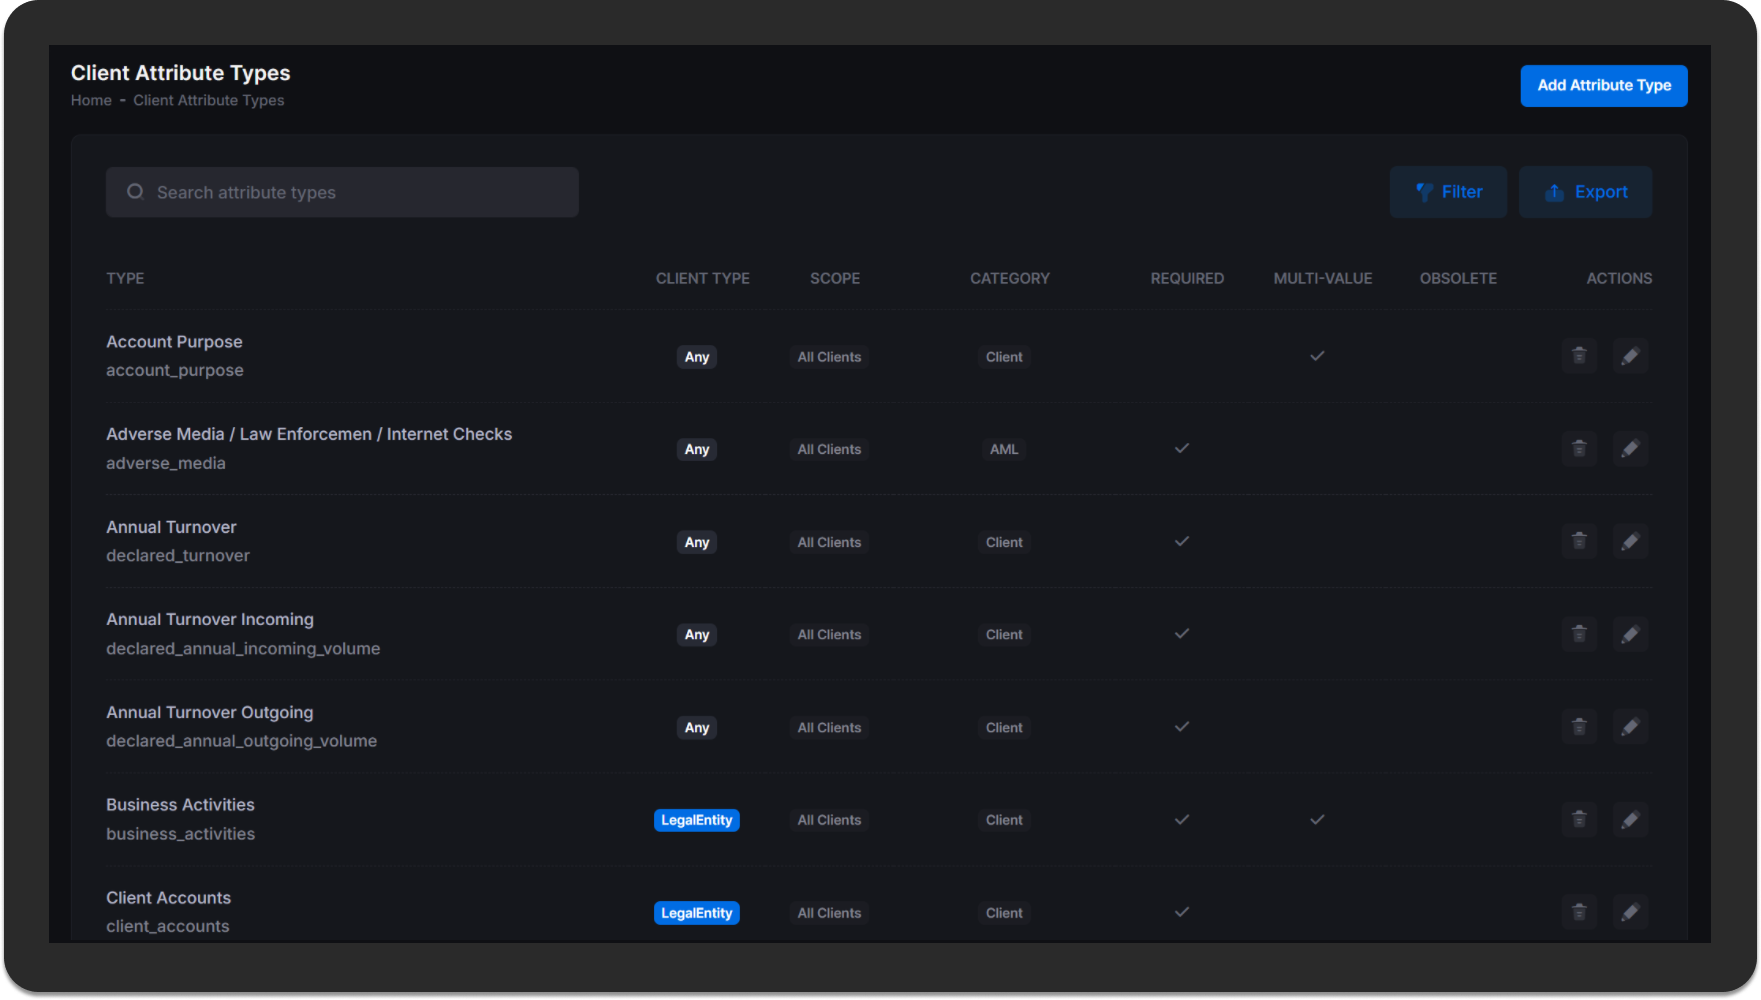The width and height of the screenshot is (1761, 1000).
Task: Click the LegalEntity badge on Business Activities
Action: [696, 819]
